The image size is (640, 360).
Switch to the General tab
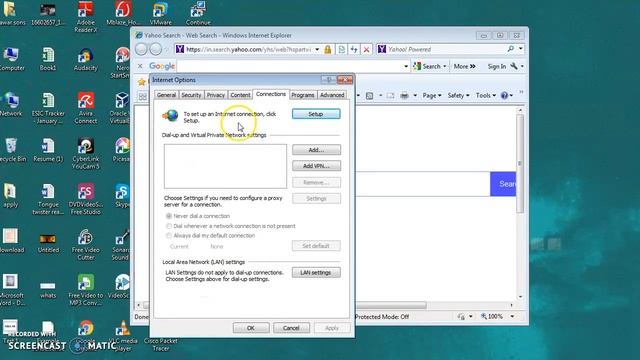click(167, 95)
